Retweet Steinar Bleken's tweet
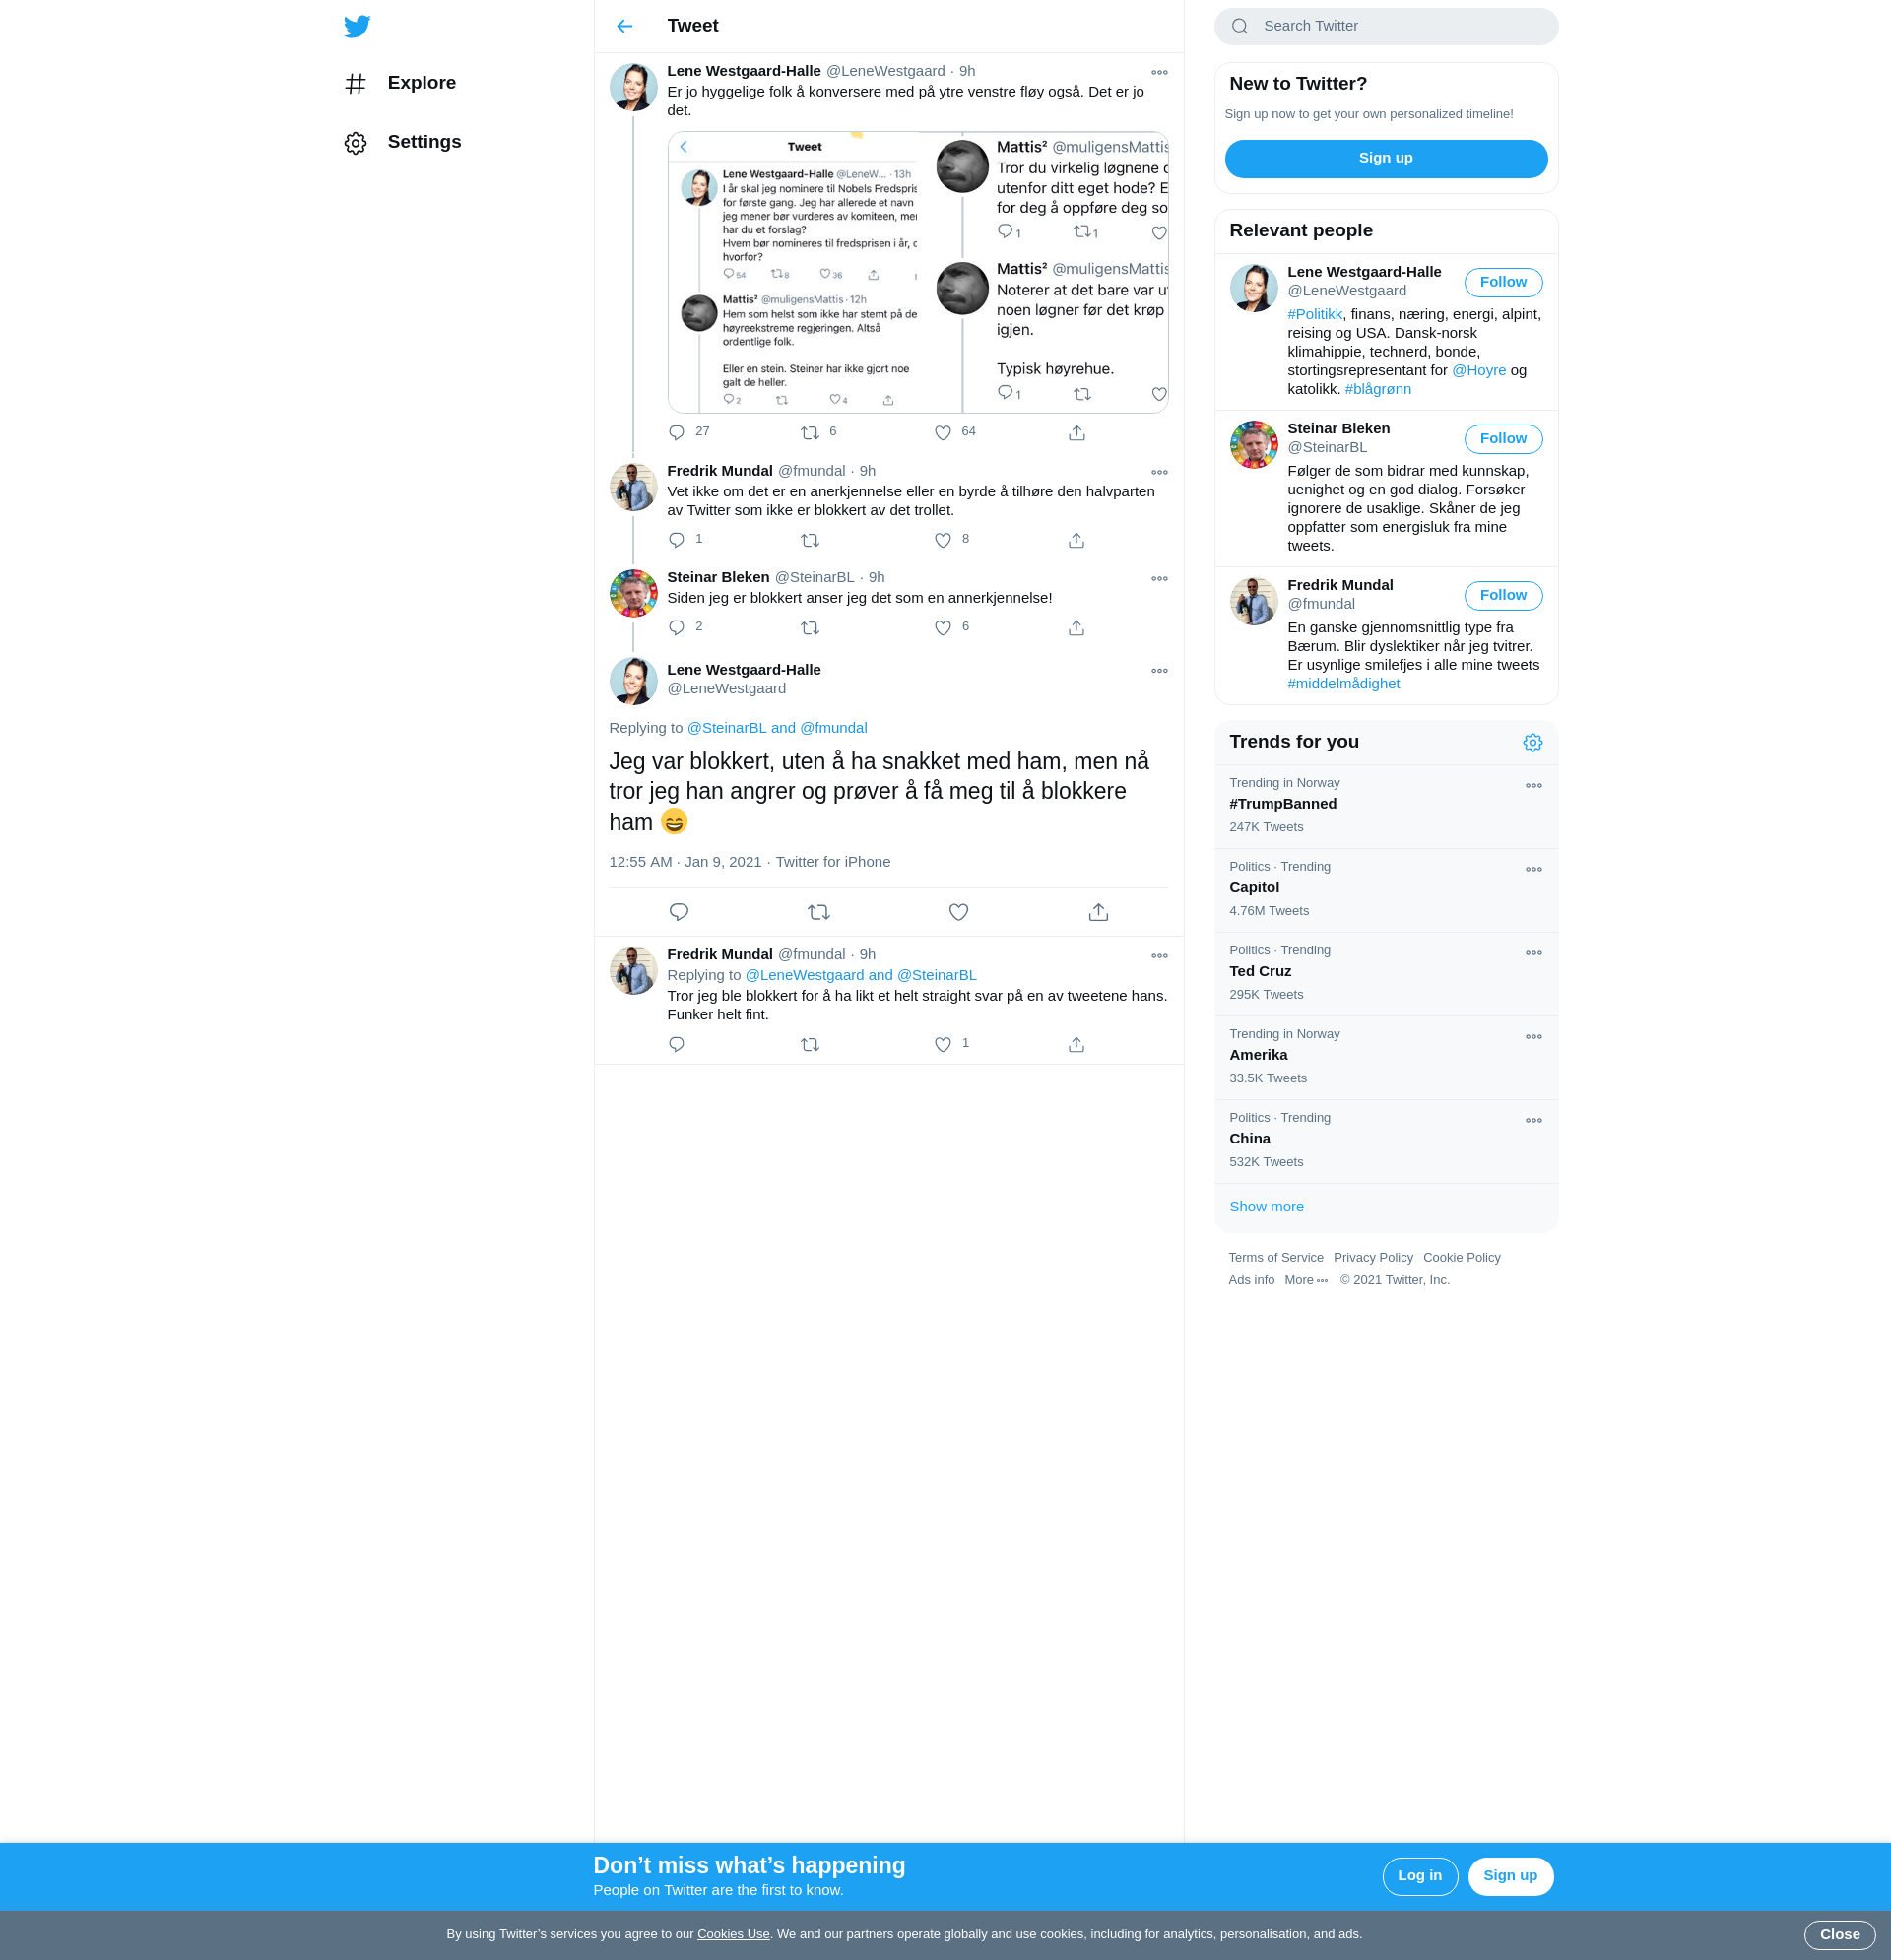 pos(810,628)
